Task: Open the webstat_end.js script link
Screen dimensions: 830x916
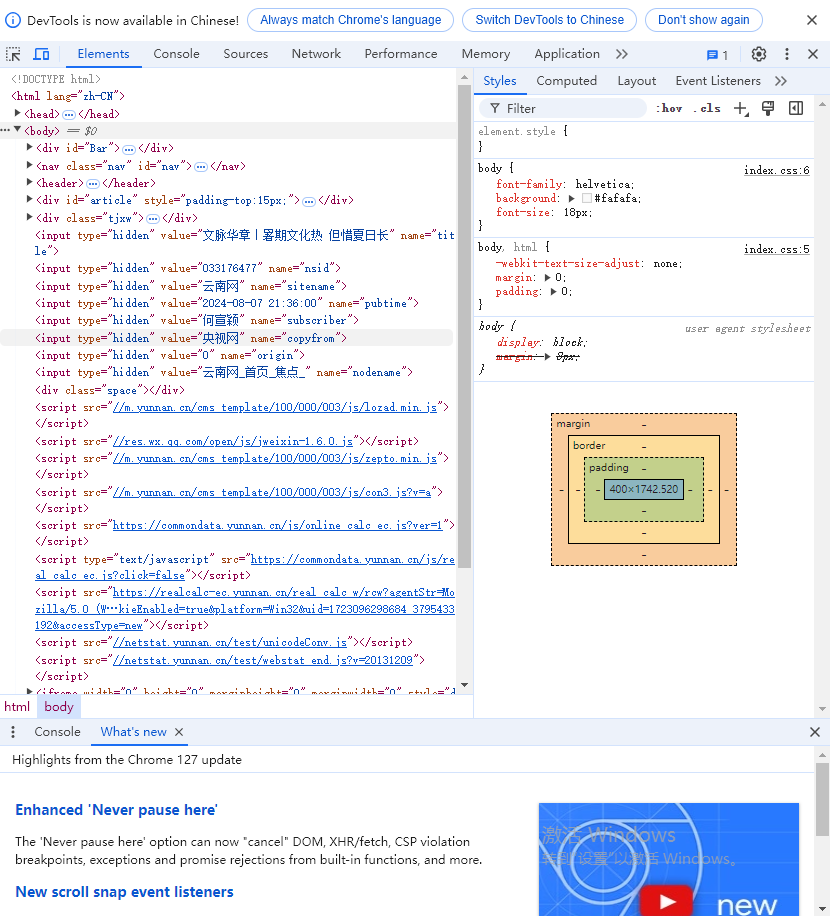Action: coord(262,660)
